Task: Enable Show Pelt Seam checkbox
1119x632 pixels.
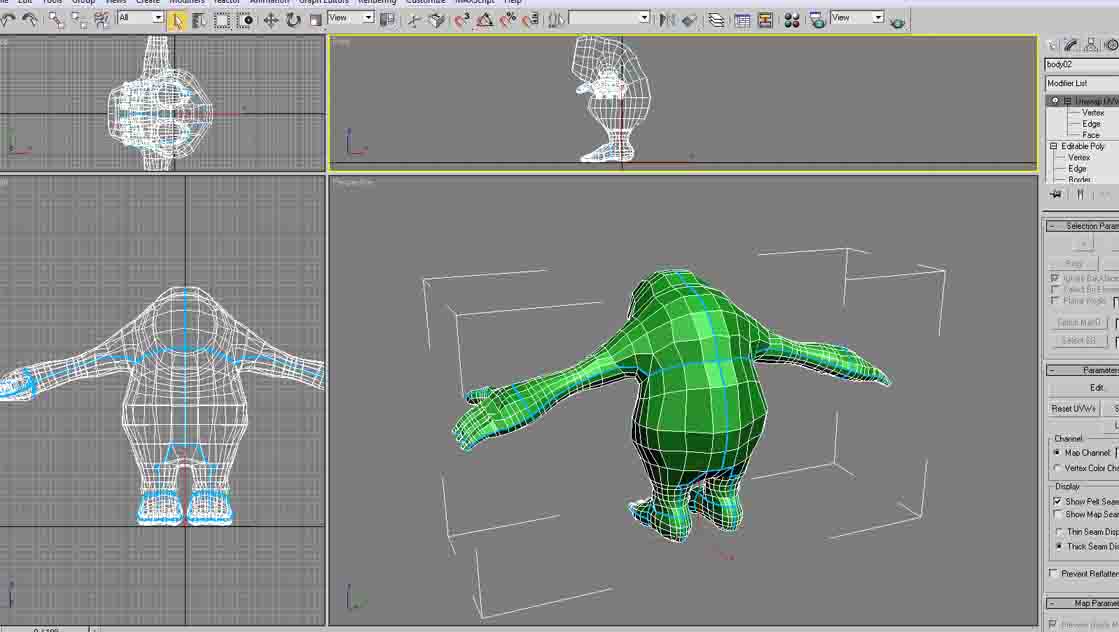Action: tap(1057, 501)
